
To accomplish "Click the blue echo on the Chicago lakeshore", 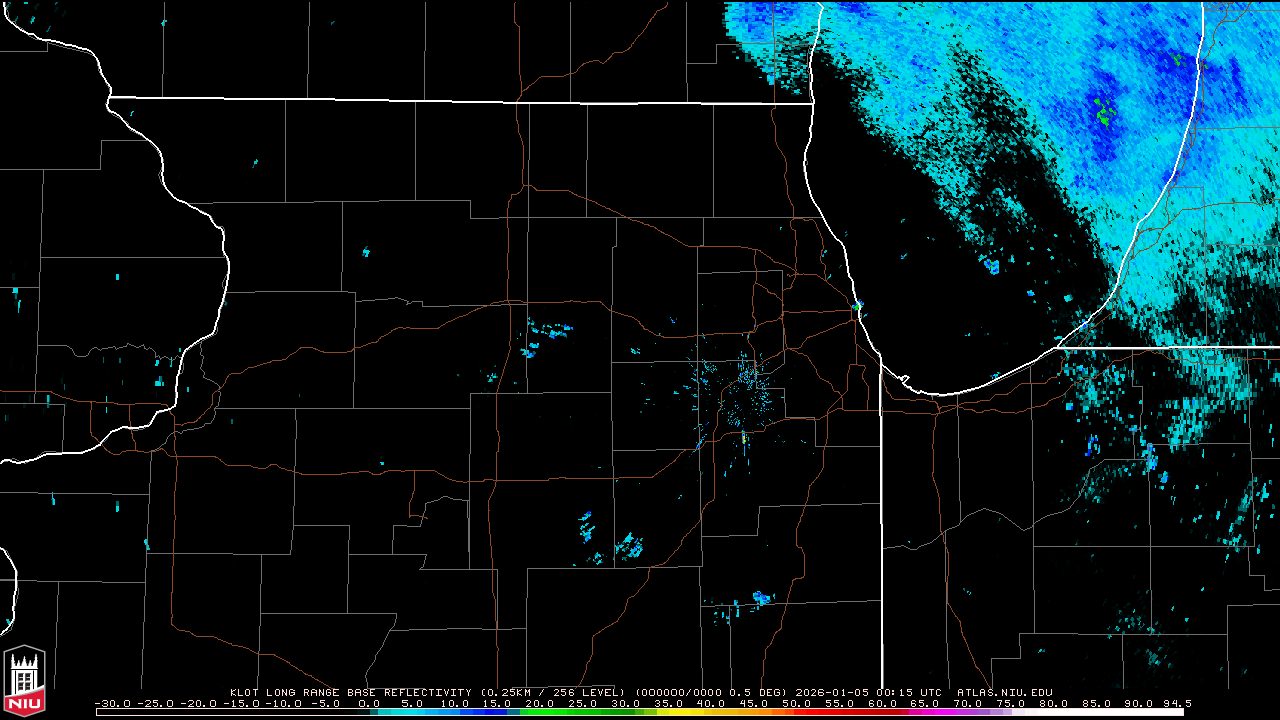I will pos(858,305).
